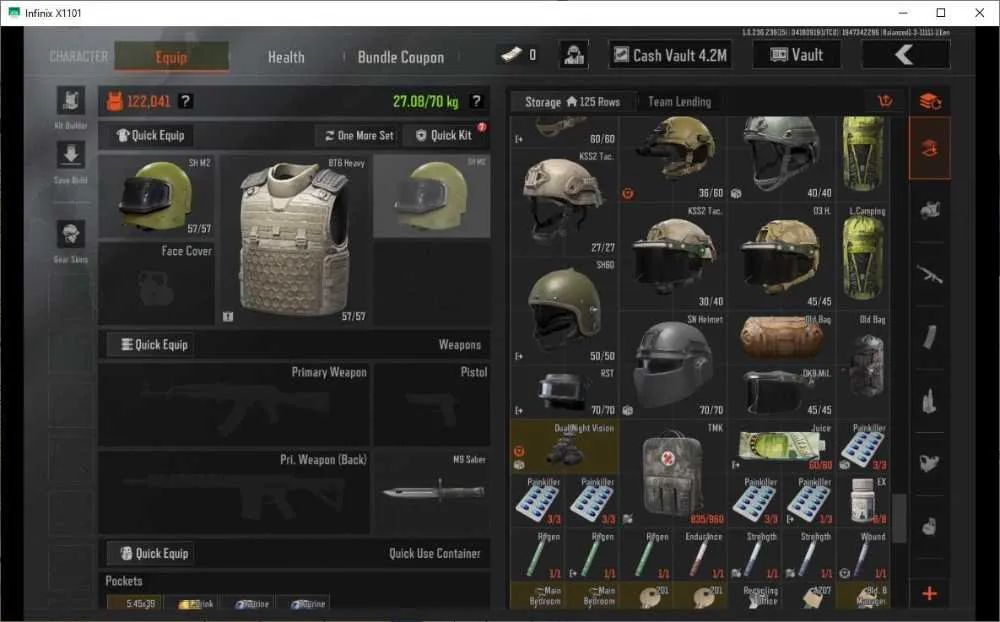
Task: Open the Vault button
Action: pyautogui.click(x=797, y=55)
